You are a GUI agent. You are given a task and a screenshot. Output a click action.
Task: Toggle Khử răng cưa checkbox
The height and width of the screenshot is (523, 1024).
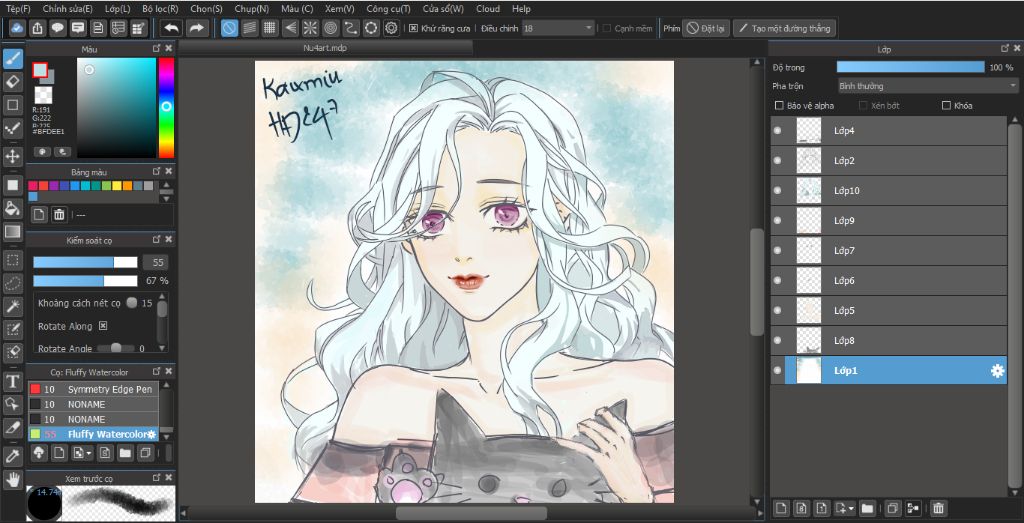point(413,28)
